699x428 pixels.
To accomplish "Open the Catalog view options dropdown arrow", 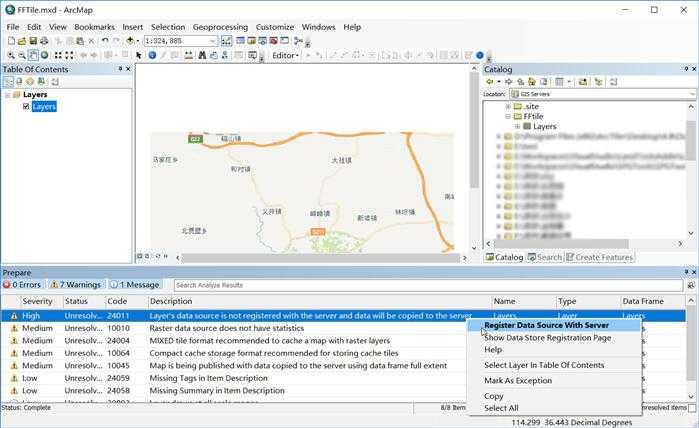I will tap(569, 82).
